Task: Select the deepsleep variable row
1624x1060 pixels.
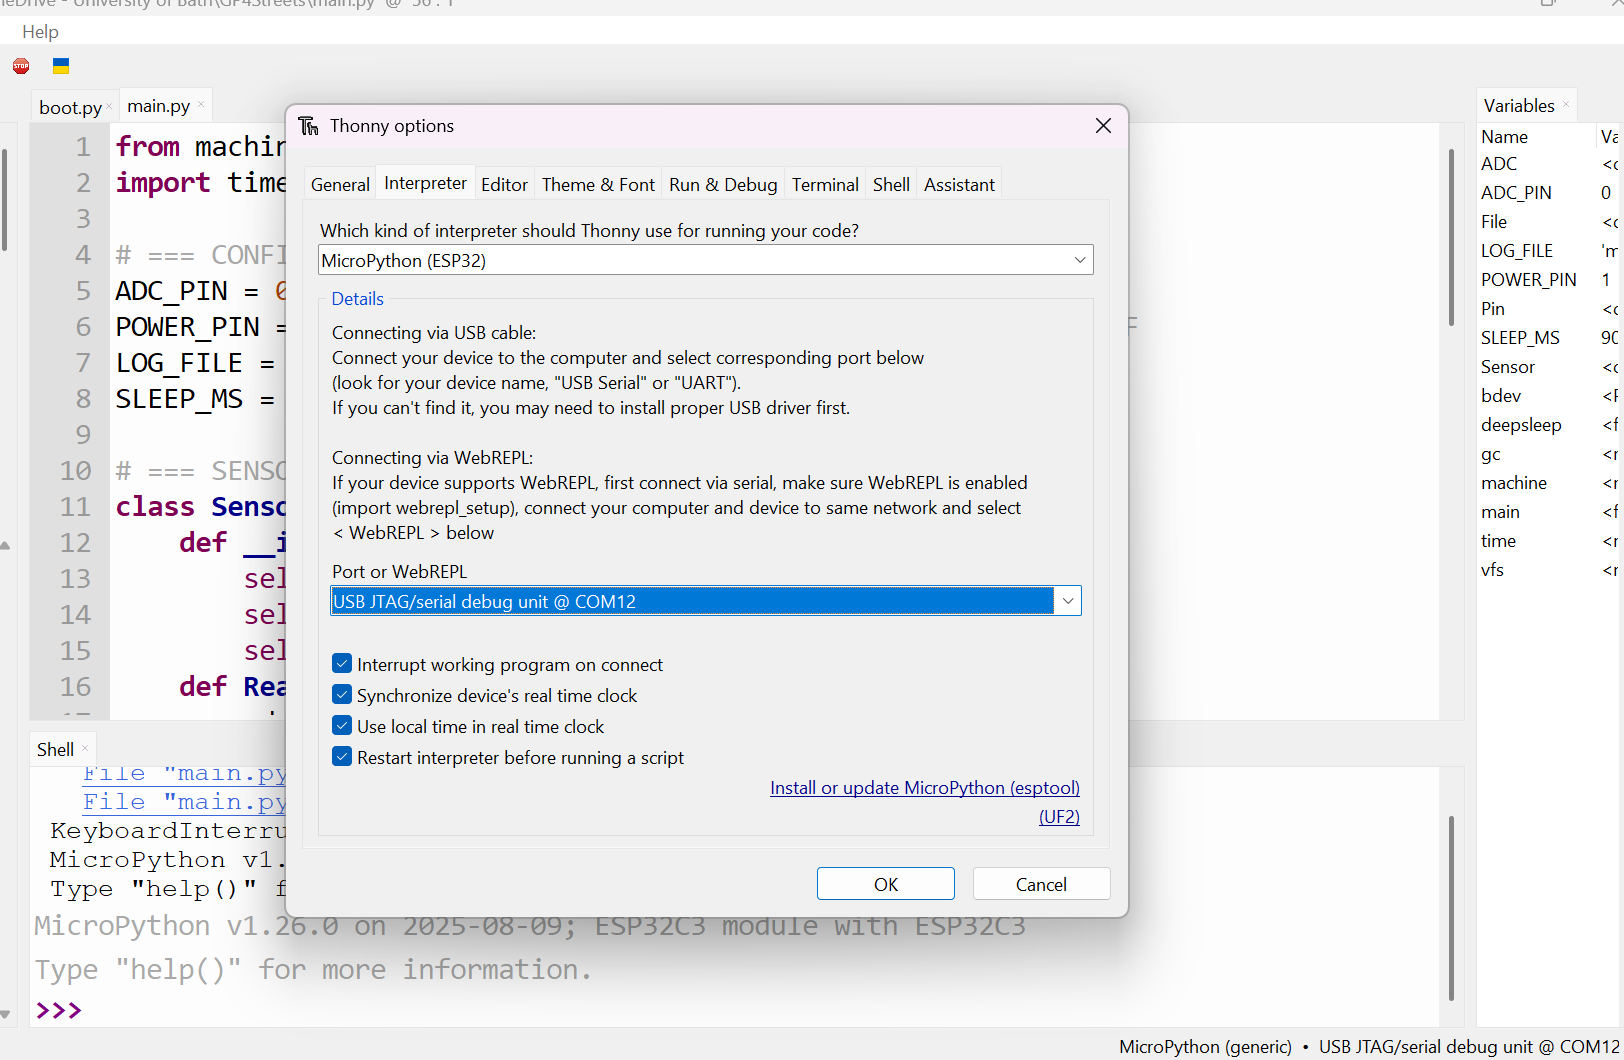Action: click(1547, 425)
